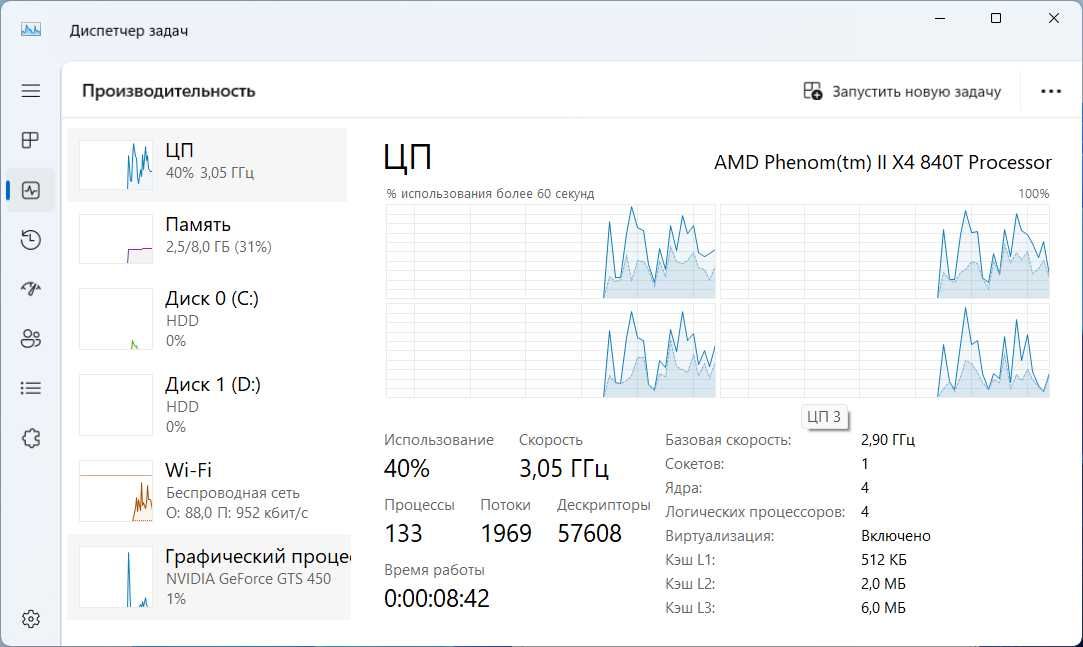
Task: Select the Графический процессор item
Action: click(209, 577)
